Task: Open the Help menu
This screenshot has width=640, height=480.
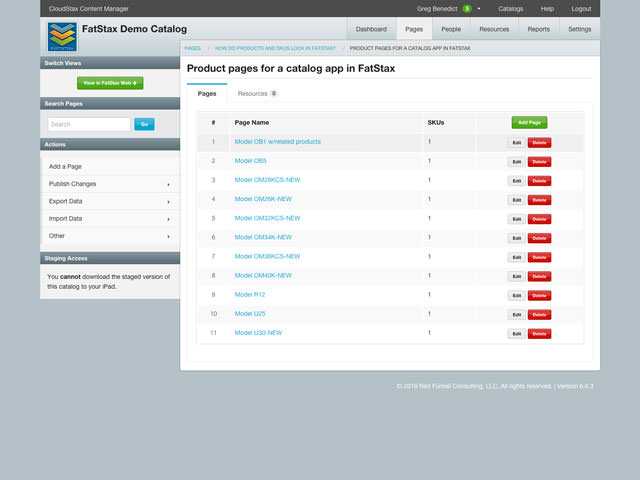Action: point(547,9)
